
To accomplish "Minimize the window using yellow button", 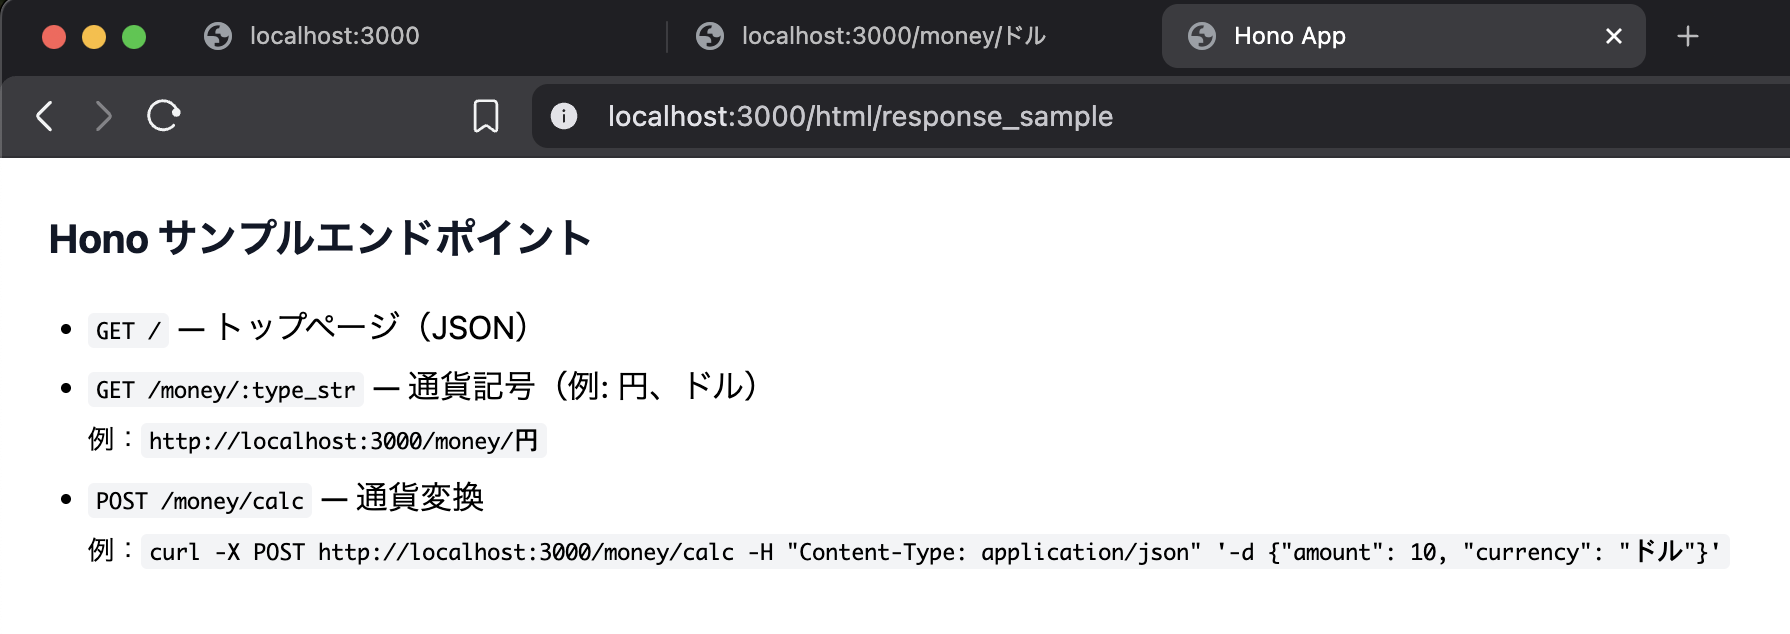I will 94,37.
